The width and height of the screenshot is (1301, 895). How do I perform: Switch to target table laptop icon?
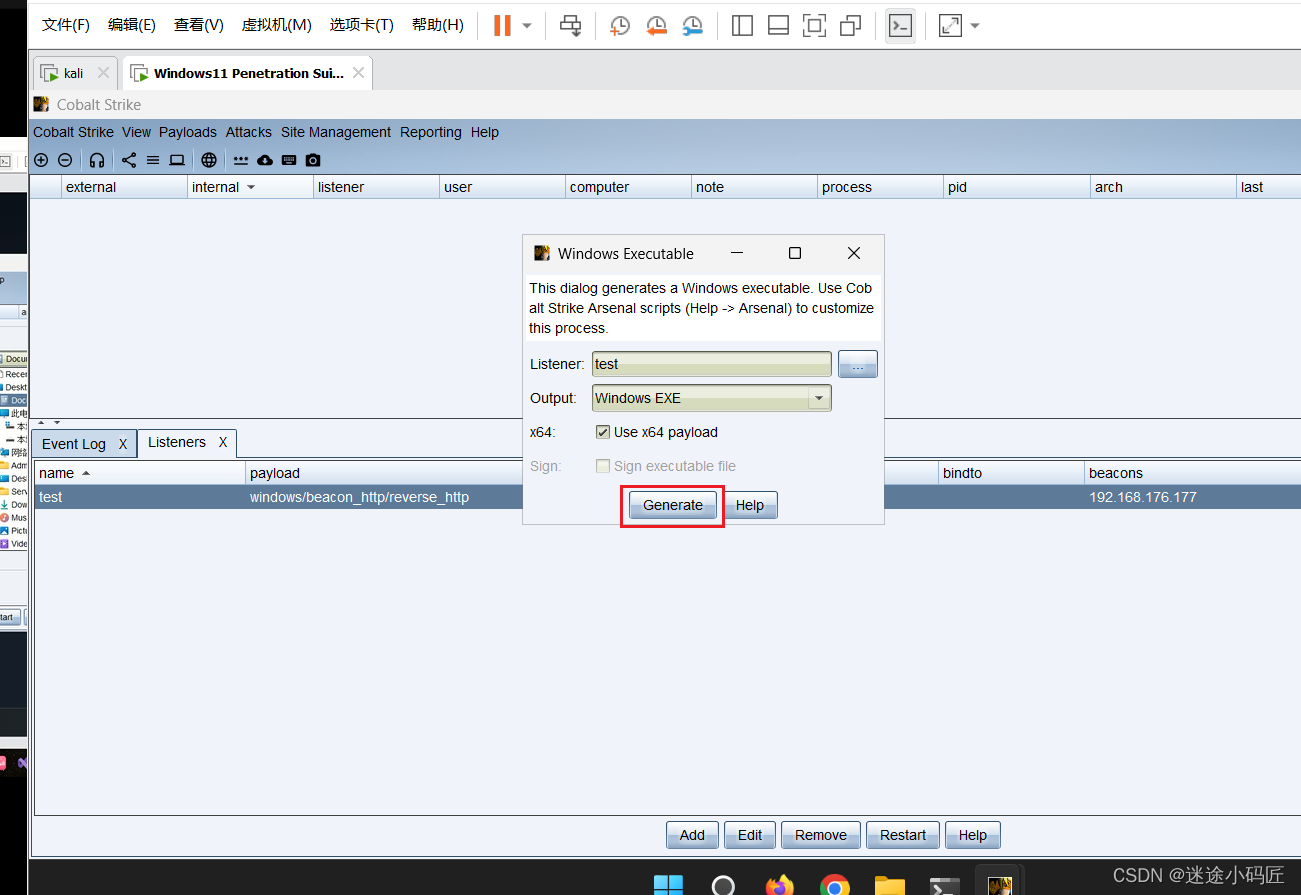[x=177, y=160]
